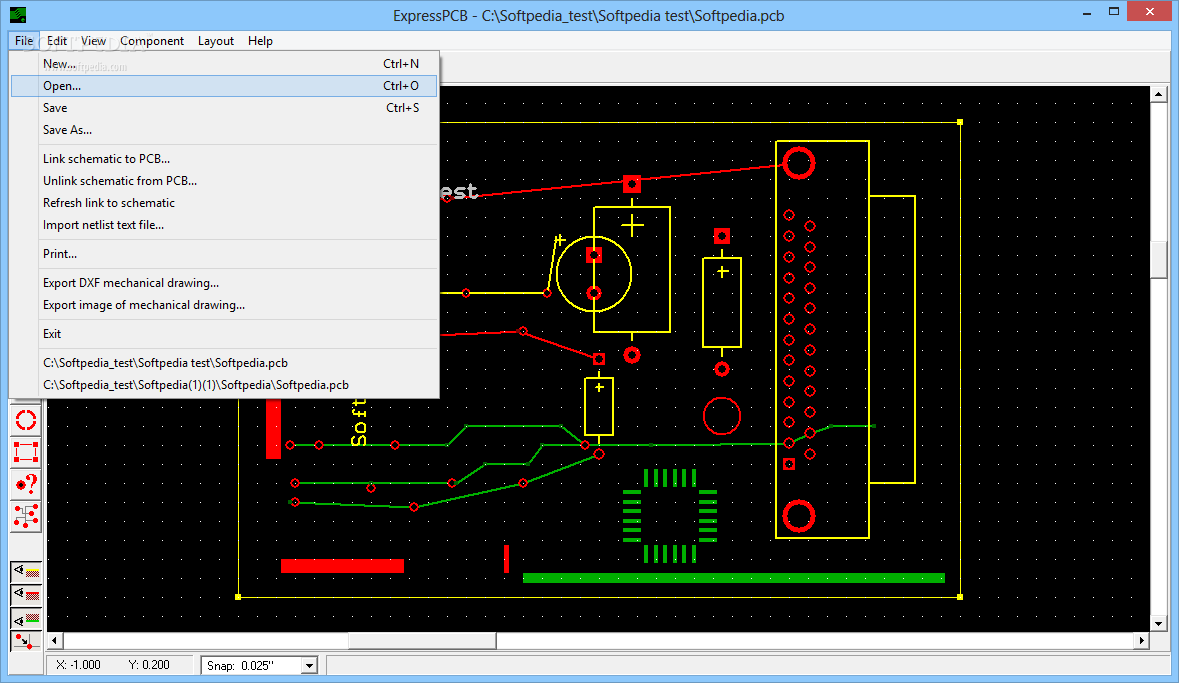The width and height of the screenshot is (1179, 683).
Task: Click the large bottom mounting hole pad
Action: pyautogui.click(x=799, y=516)
